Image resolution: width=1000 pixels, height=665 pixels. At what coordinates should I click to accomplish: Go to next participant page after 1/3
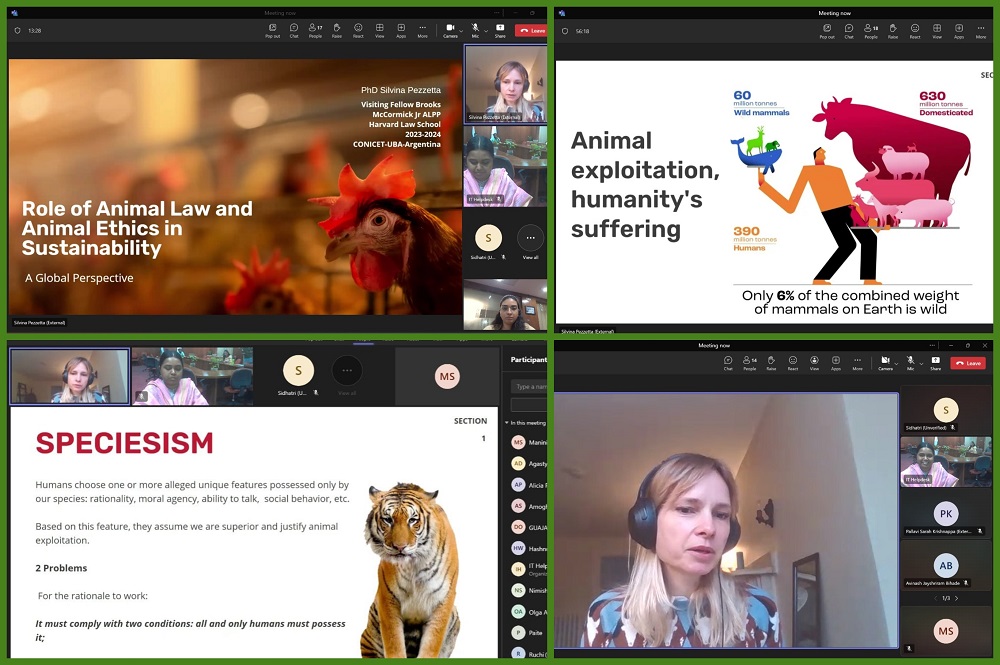(957, 598)
